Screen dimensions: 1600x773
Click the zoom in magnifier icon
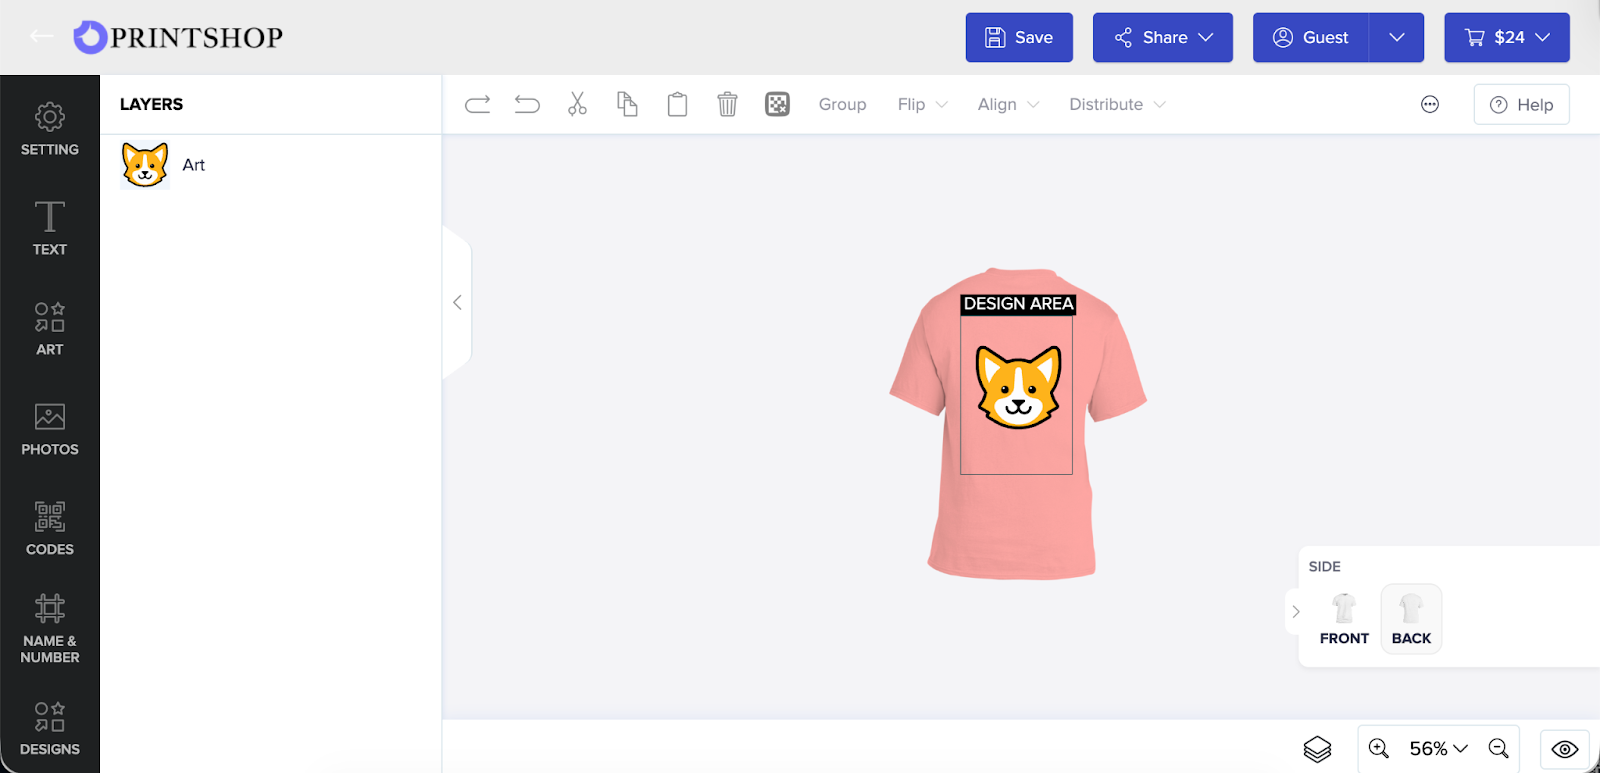pyautogui.click(x=1379, y=748)
